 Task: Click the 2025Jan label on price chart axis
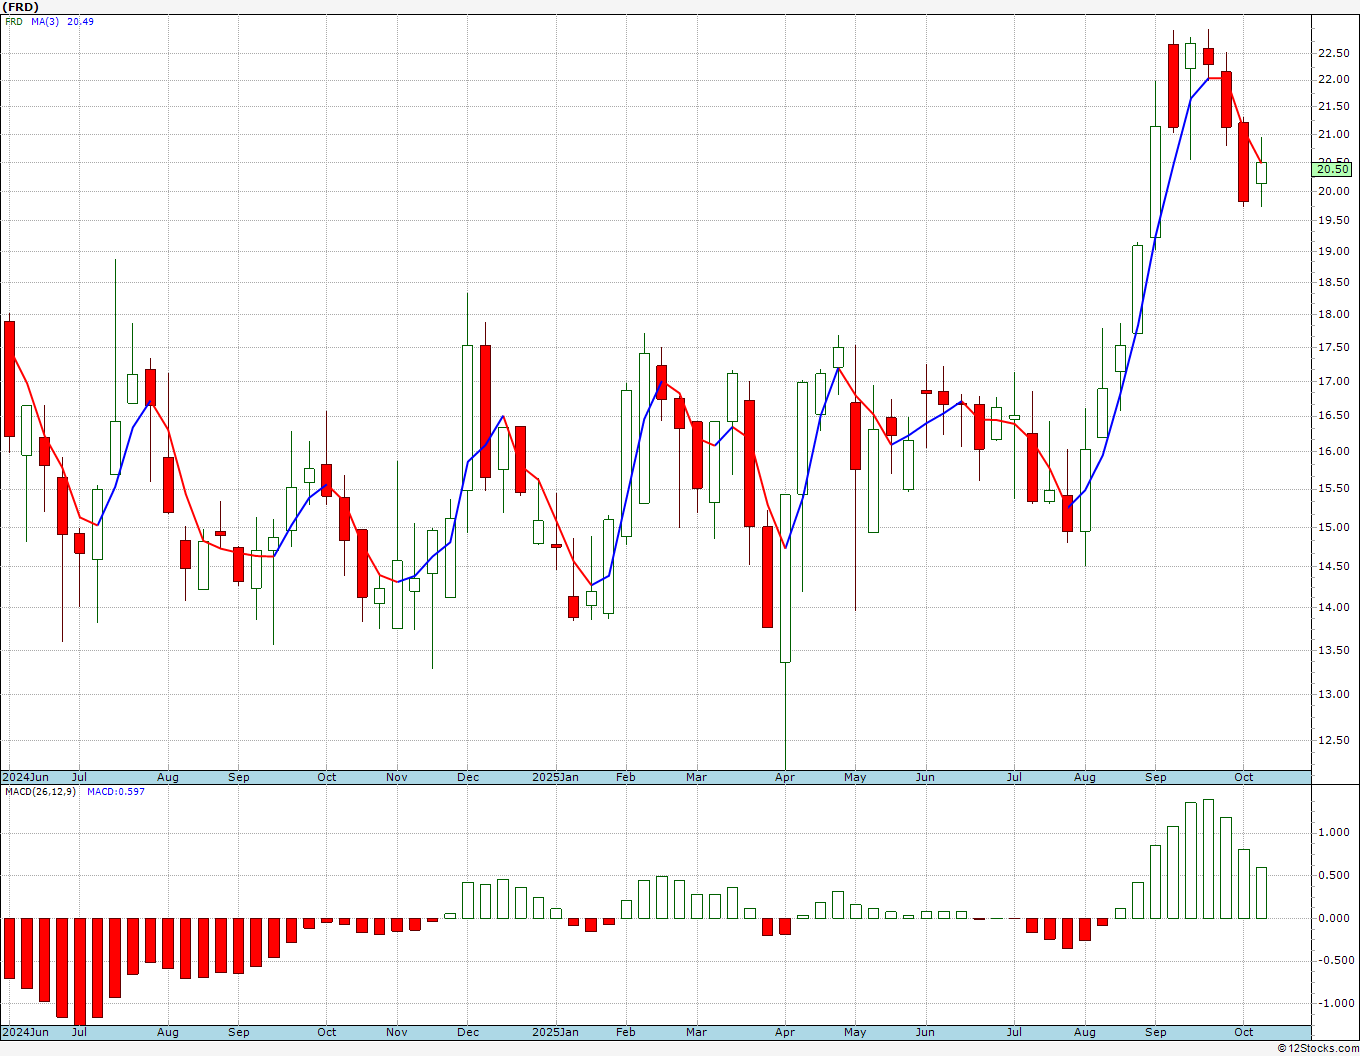pyautogui.click(x=555, y=777)
